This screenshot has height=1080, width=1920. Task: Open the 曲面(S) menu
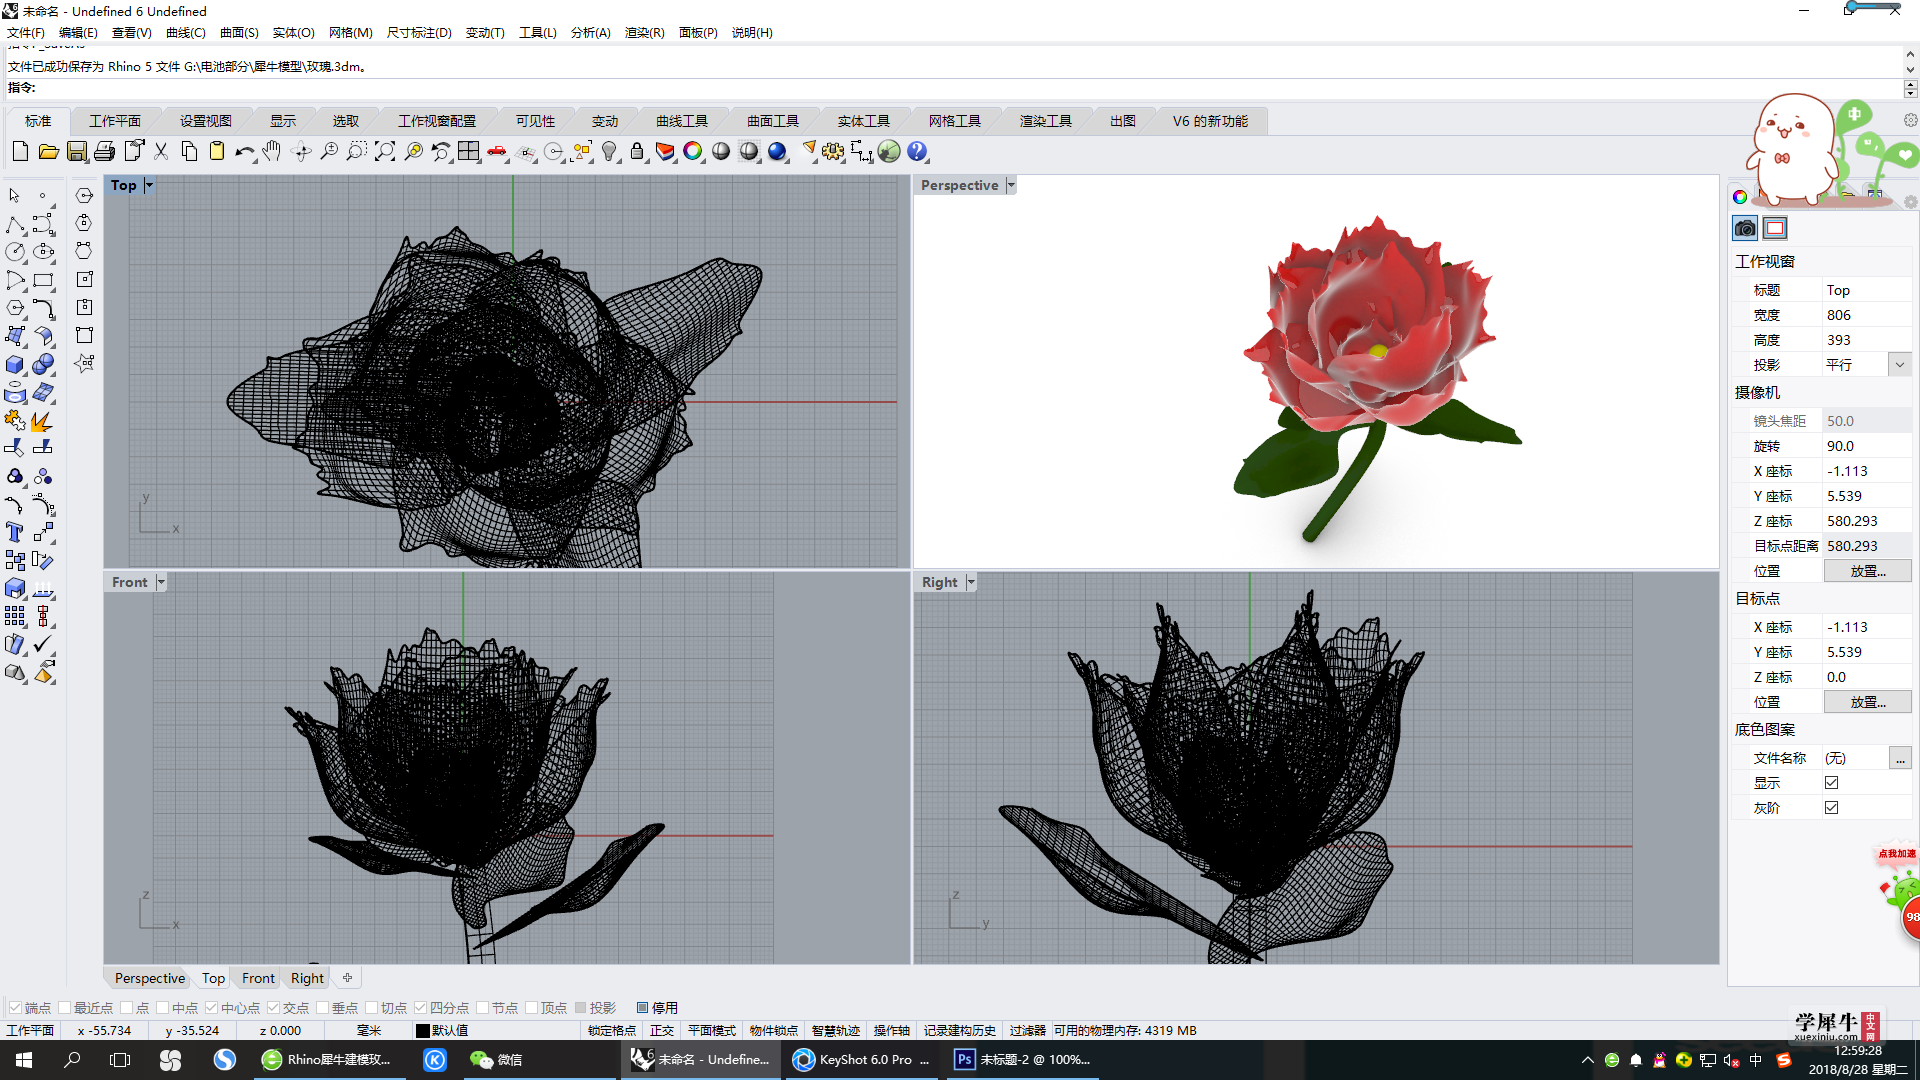(239, 33)
